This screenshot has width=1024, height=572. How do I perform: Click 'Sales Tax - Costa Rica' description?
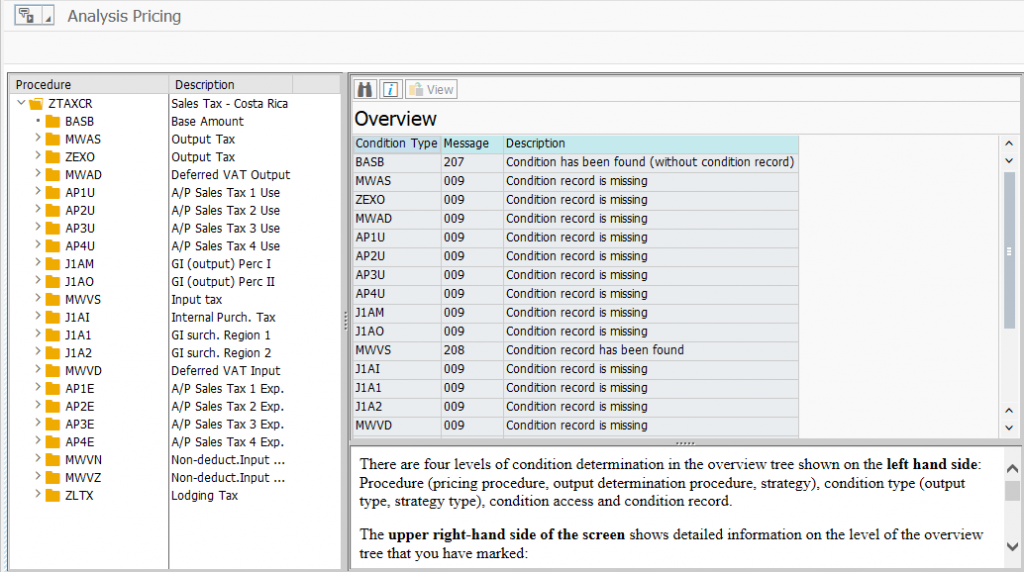point(229,103)
